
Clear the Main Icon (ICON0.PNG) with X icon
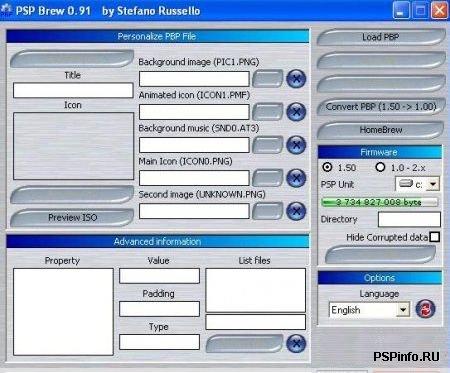pyautogui.click(x=296, y=178)
